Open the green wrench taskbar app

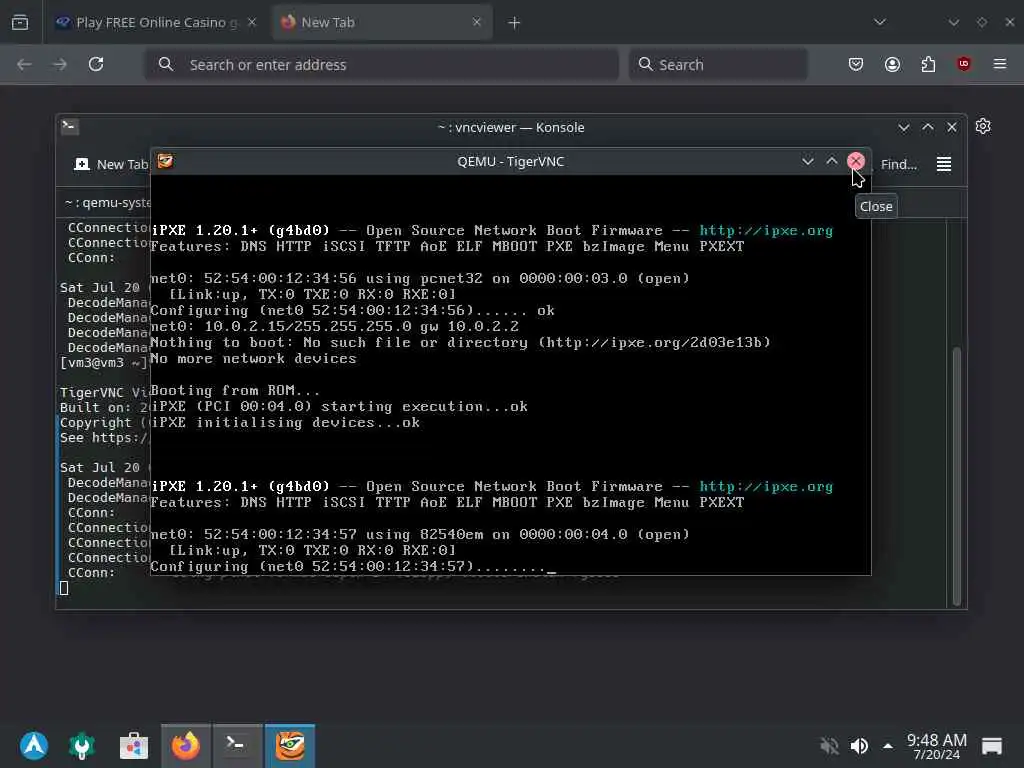(x=82, y=746)
